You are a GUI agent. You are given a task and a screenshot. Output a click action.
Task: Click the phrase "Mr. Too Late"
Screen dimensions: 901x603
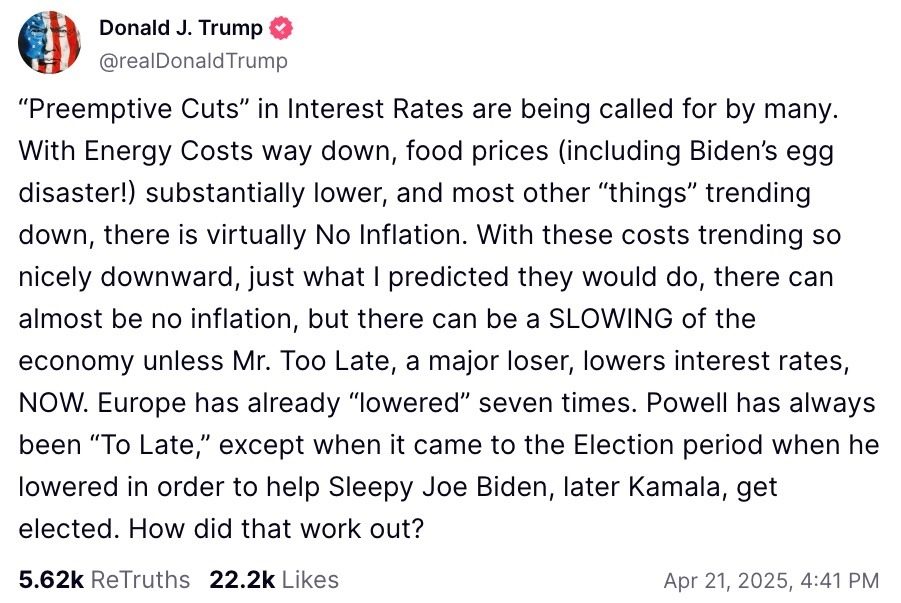pyautogui.click(x=314, y=361)
